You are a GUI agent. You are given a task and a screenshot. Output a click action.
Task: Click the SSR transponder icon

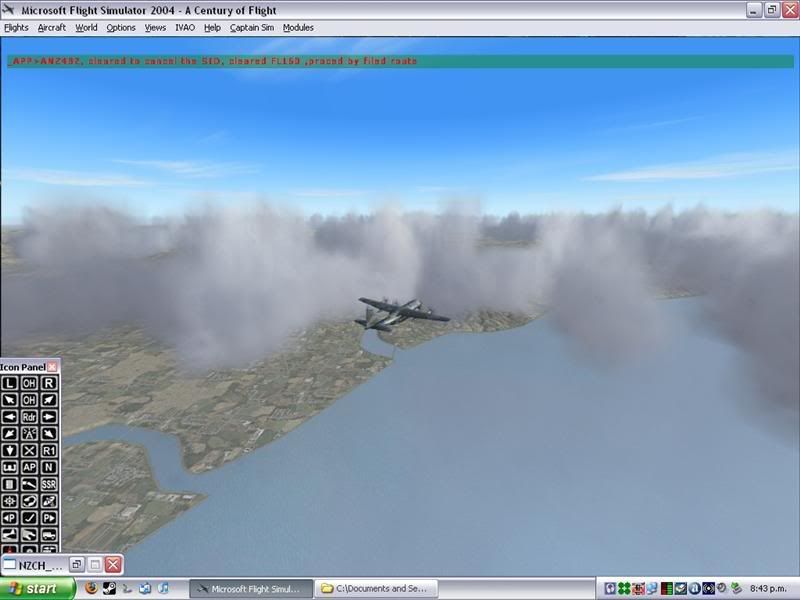tap(49, 484)
